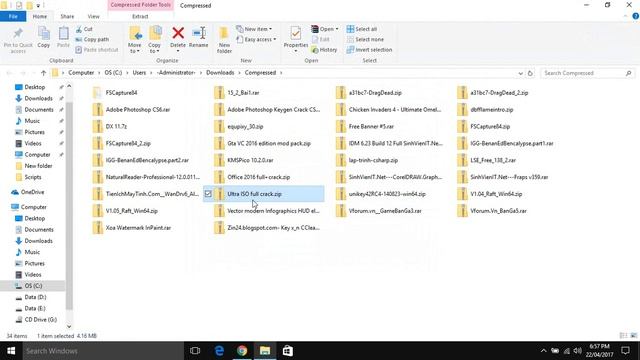Select CD Drive (G:) in navigation pane

40,320
